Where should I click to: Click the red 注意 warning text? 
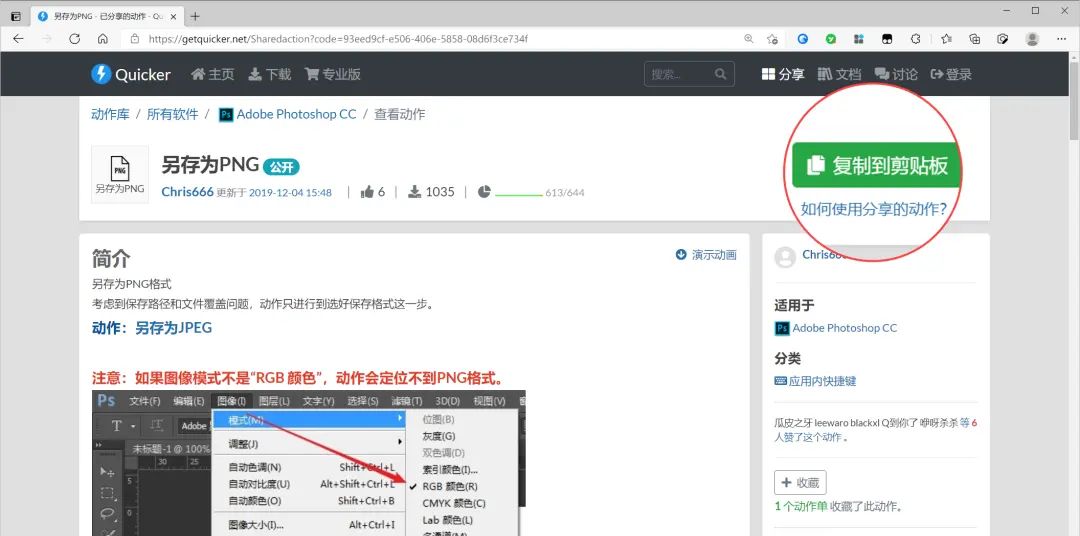(298, 378)
